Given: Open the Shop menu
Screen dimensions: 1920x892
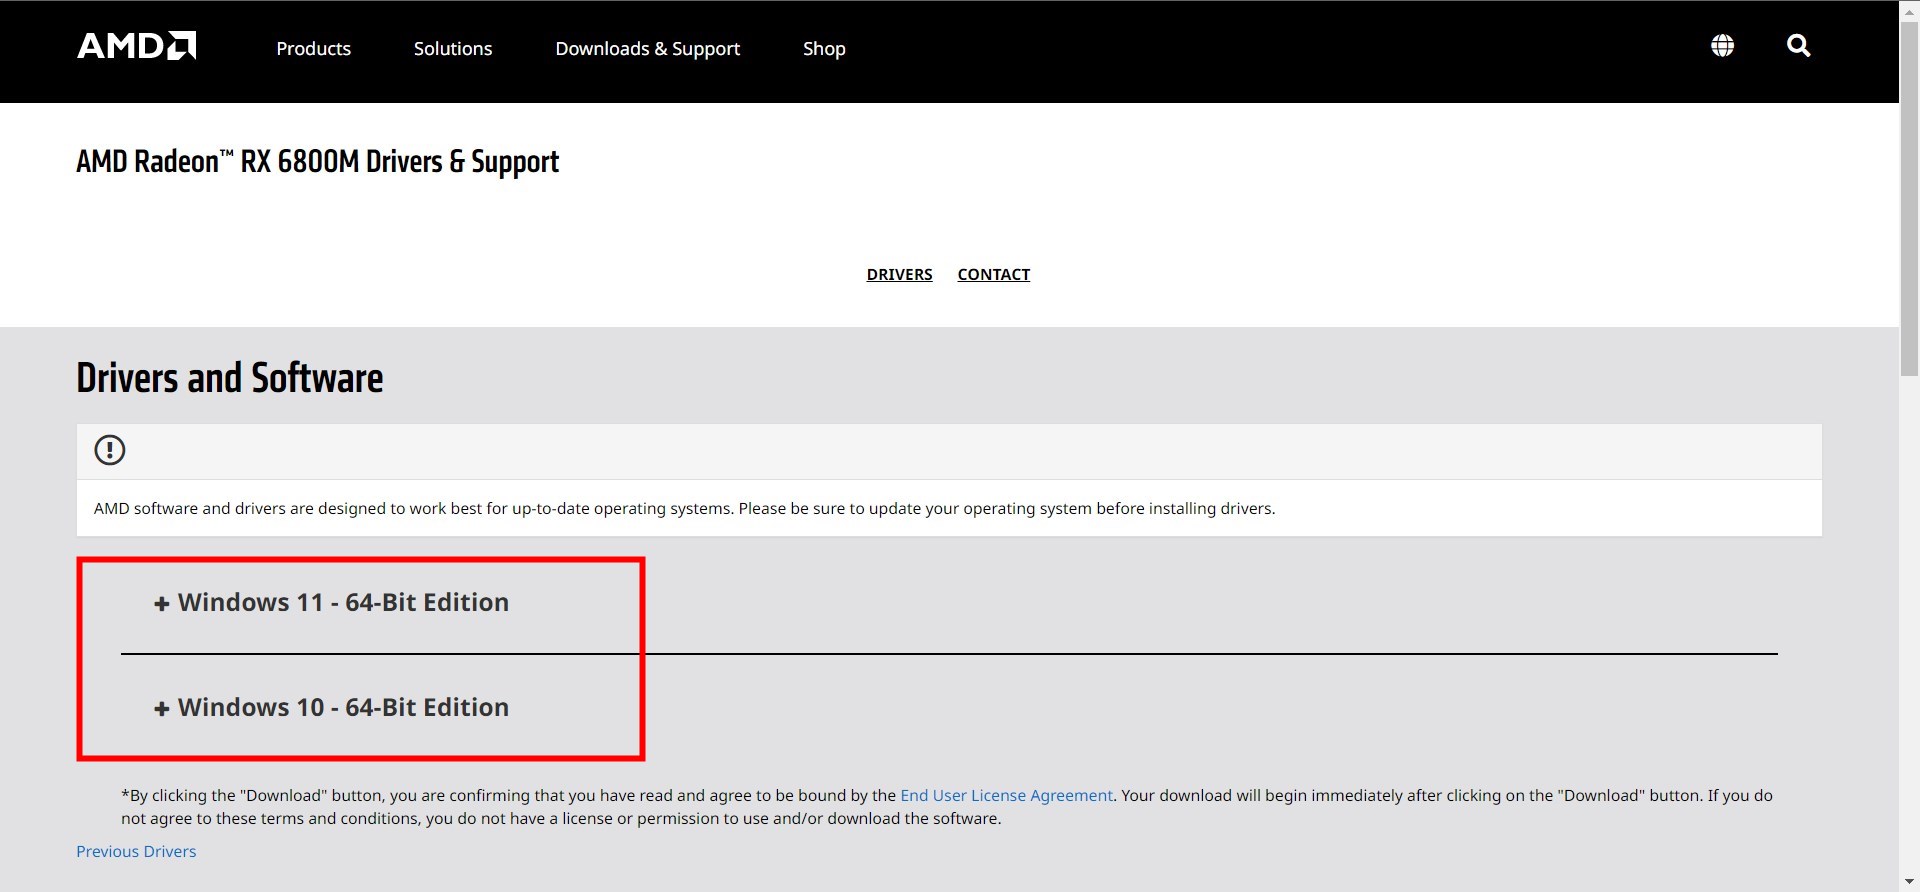Looking at the screenshot, I should tap(824, 48).
